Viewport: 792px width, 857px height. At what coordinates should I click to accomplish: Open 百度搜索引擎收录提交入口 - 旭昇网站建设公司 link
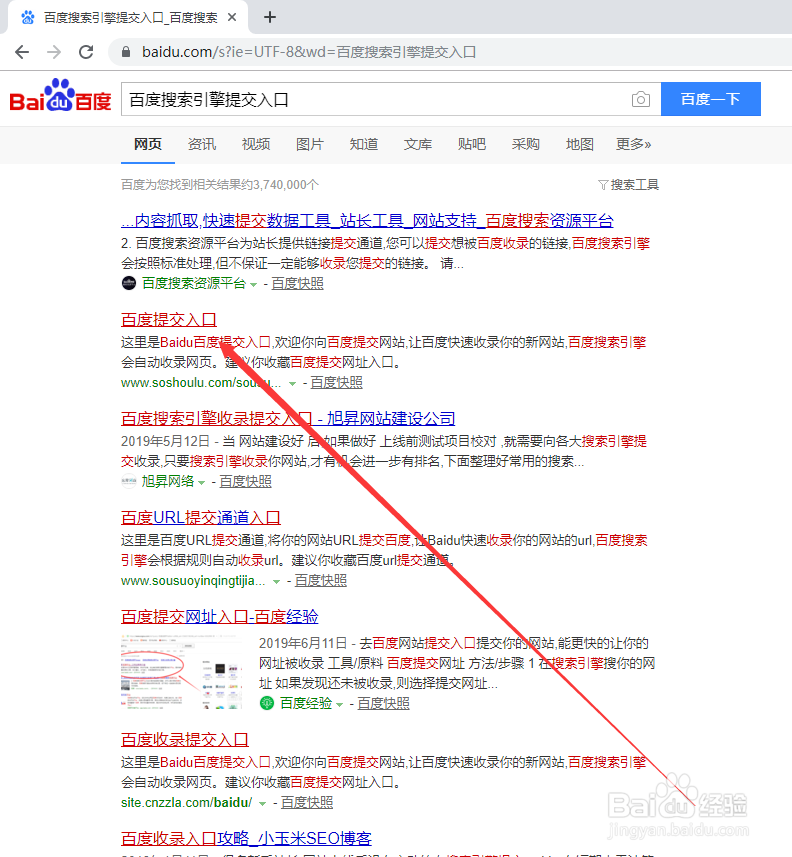[288, 418]
